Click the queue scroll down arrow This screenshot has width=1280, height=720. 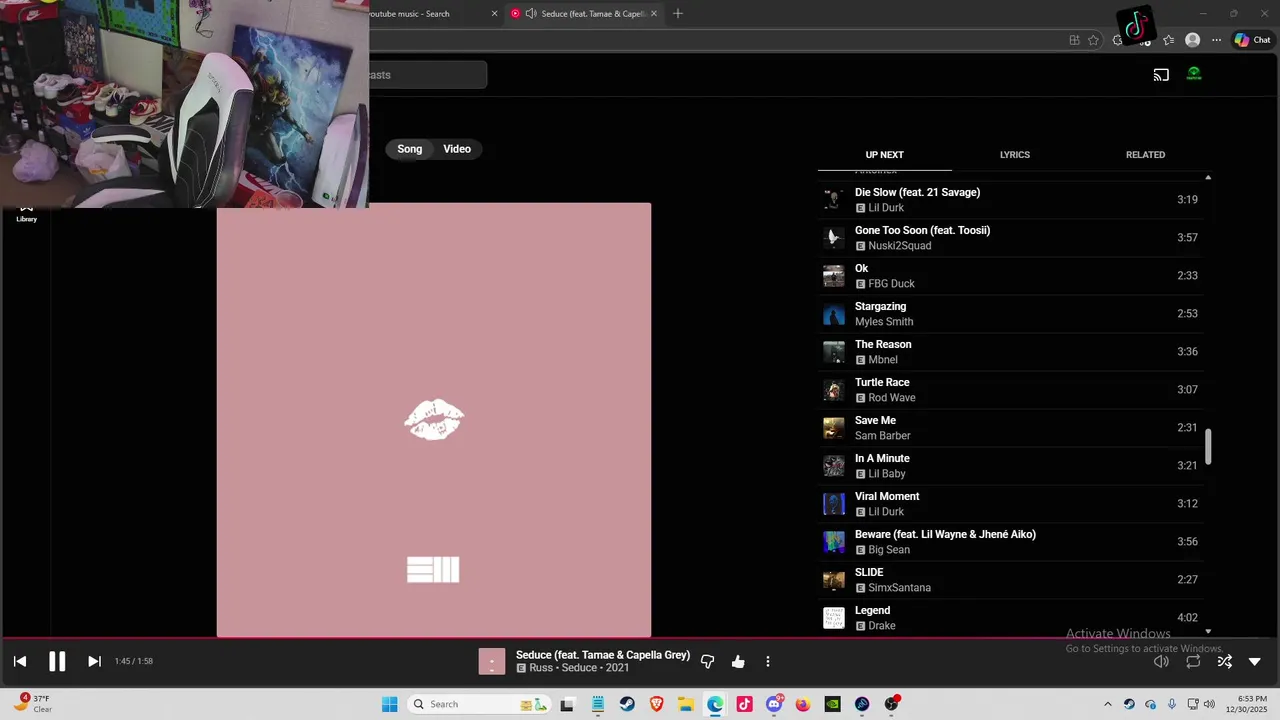coord(1208,631)
